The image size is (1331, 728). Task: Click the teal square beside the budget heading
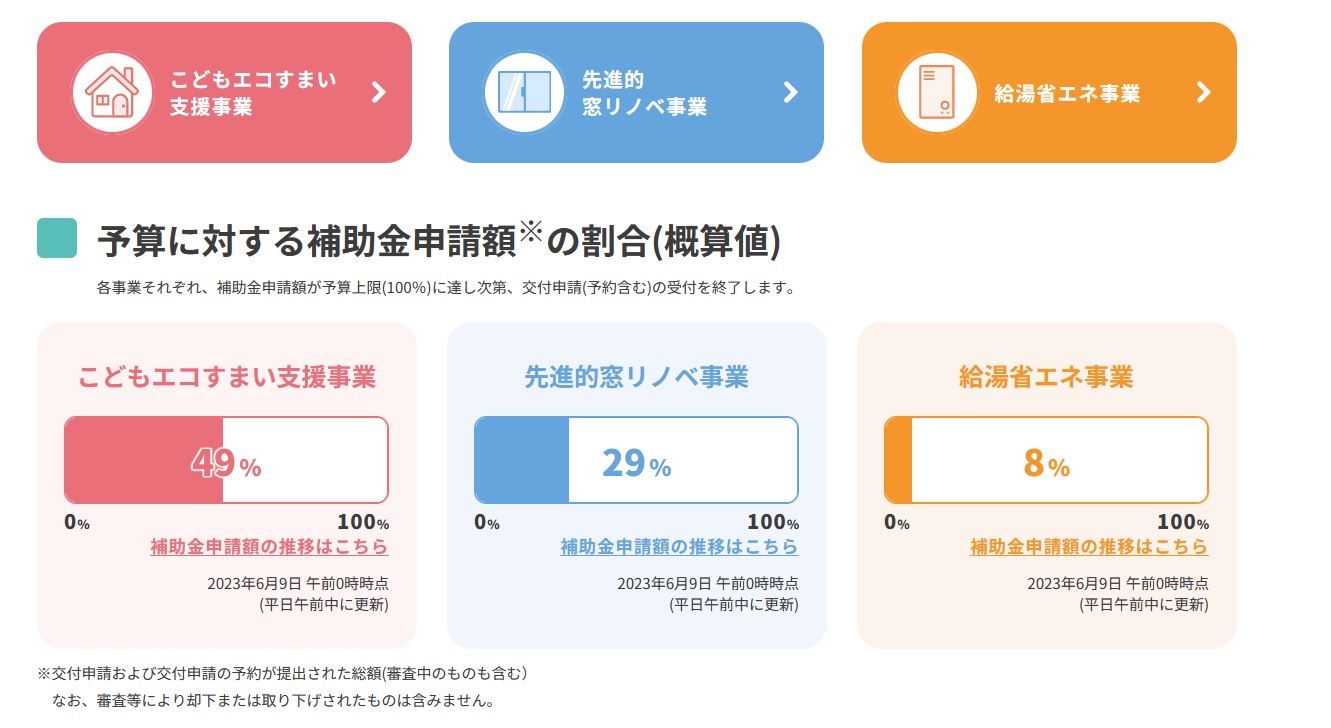57,239
